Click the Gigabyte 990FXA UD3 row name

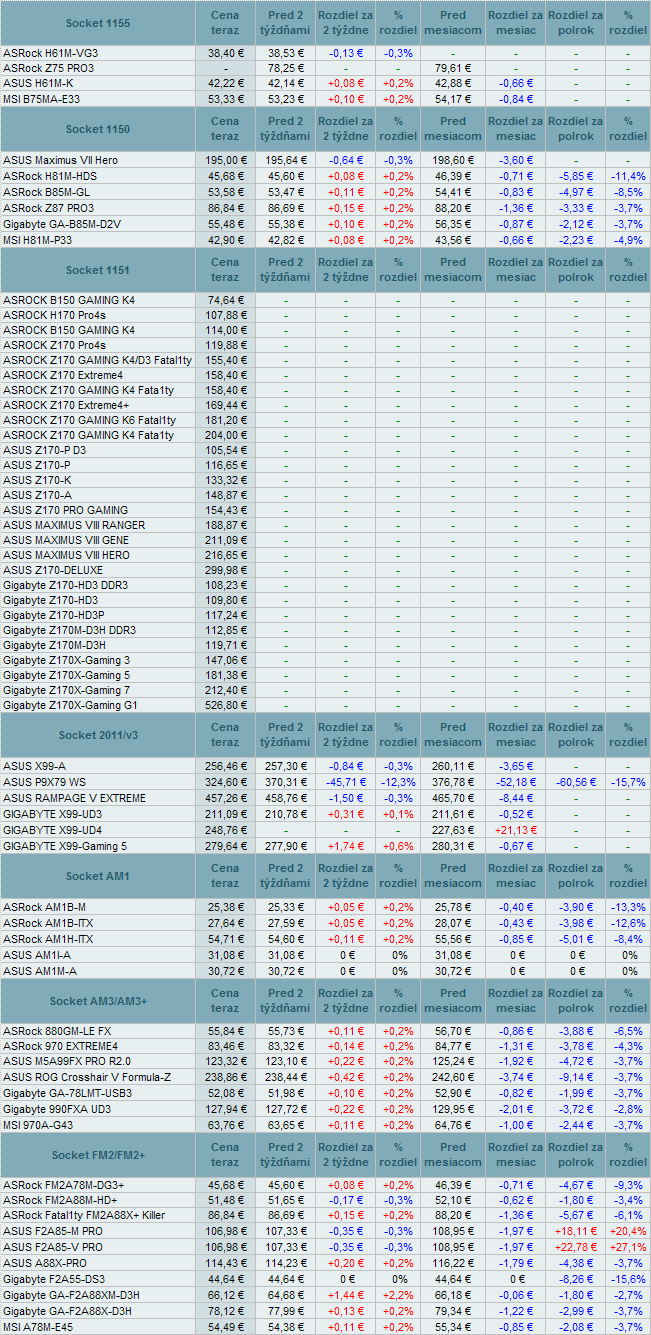[57, 1109]
